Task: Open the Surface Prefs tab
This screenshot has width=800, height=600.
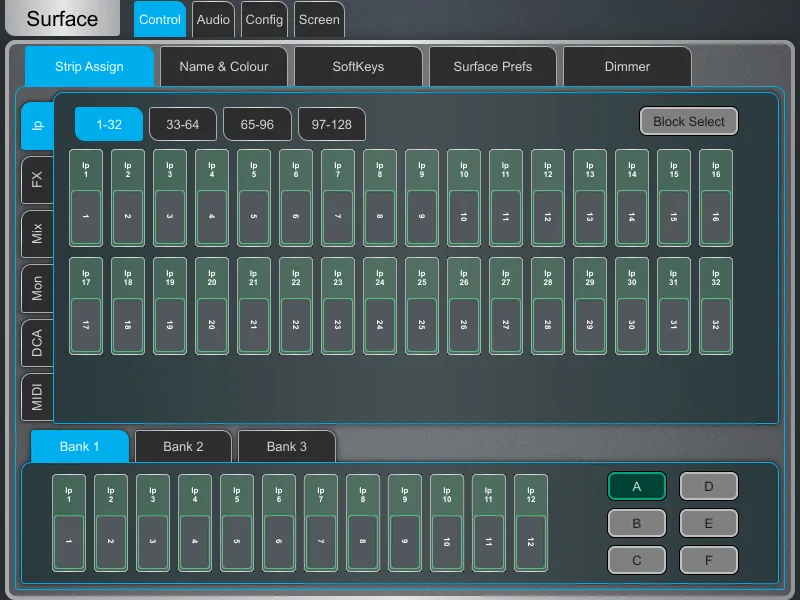Action: click(x=493, y=66)
